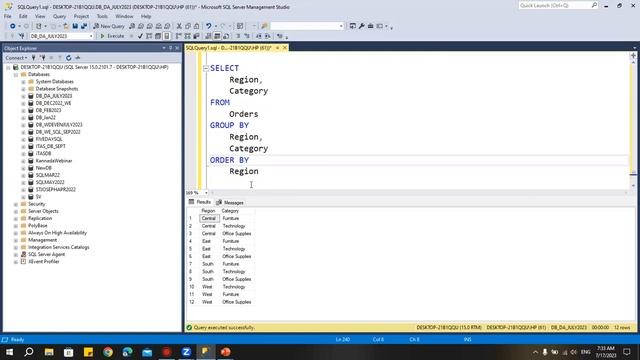Expand the Security folder node
This screenshot has height=360, width=640.
16,204
